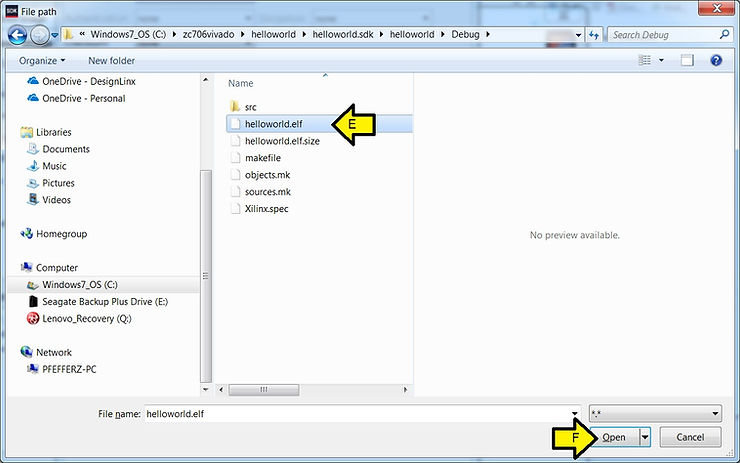The image size is (740, 463).
Task: Click helloworld.sdk in the breadcrumb path
Action: tap(343, 34)
